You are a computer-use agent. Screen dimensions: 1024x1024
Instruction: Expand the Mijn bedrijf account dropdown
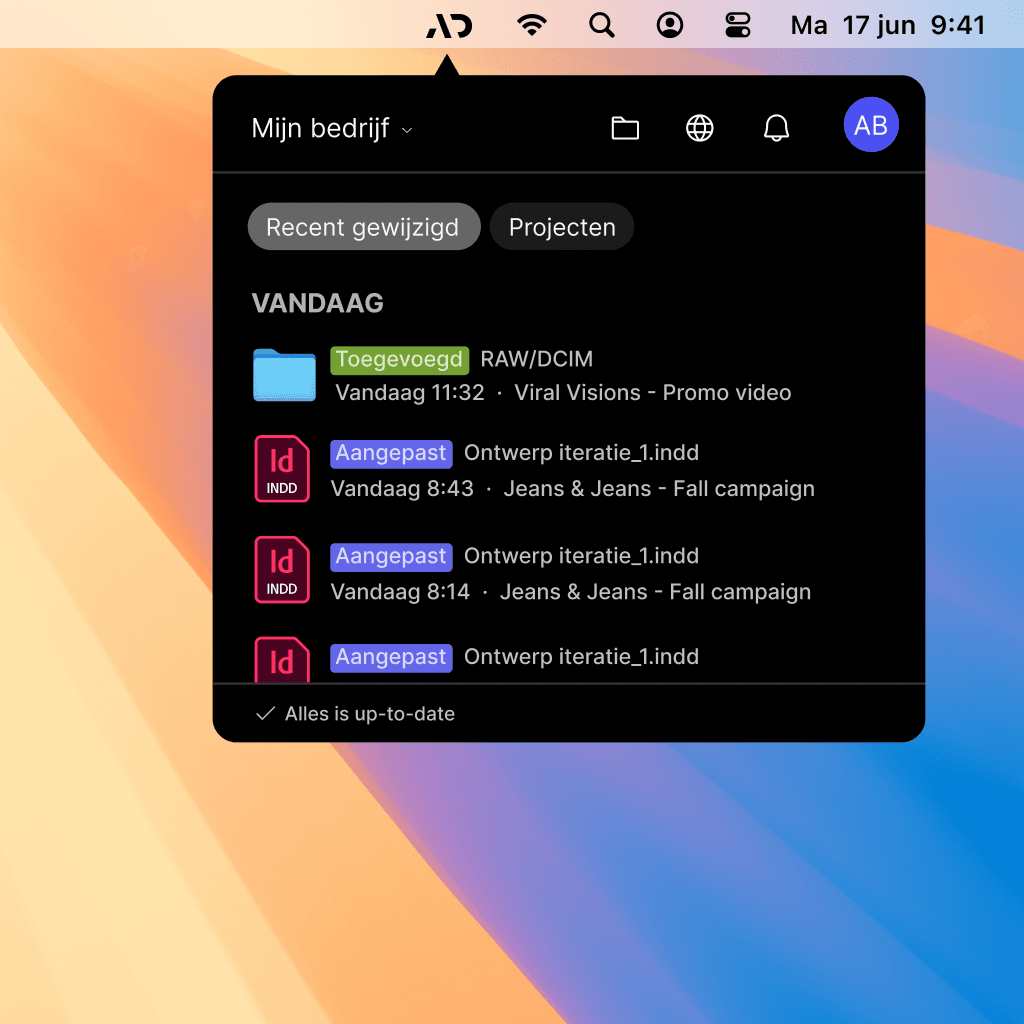[331, 129]
